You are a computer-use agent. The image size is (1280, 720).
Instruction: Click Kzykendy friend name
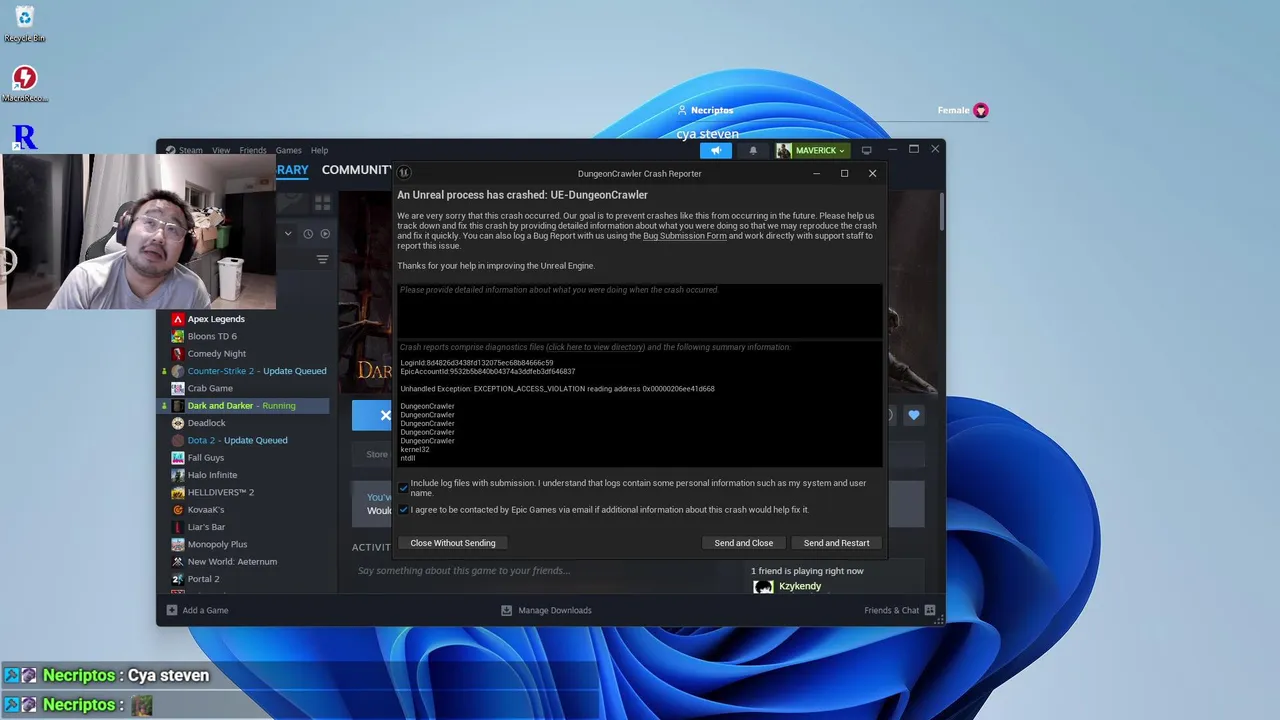[x=800, y=586]
